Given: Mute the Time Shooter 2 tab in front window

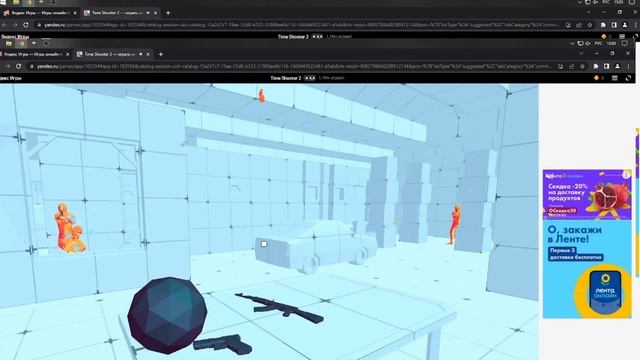Looking at the screenshot, I should [140, 54].
